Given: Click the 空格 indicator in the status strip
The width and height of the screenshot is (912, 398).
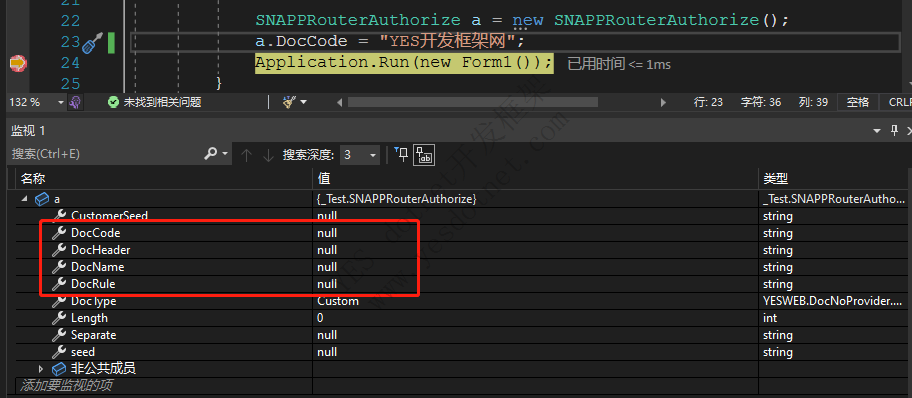Looking at the screenshot, I should [857, 102].
